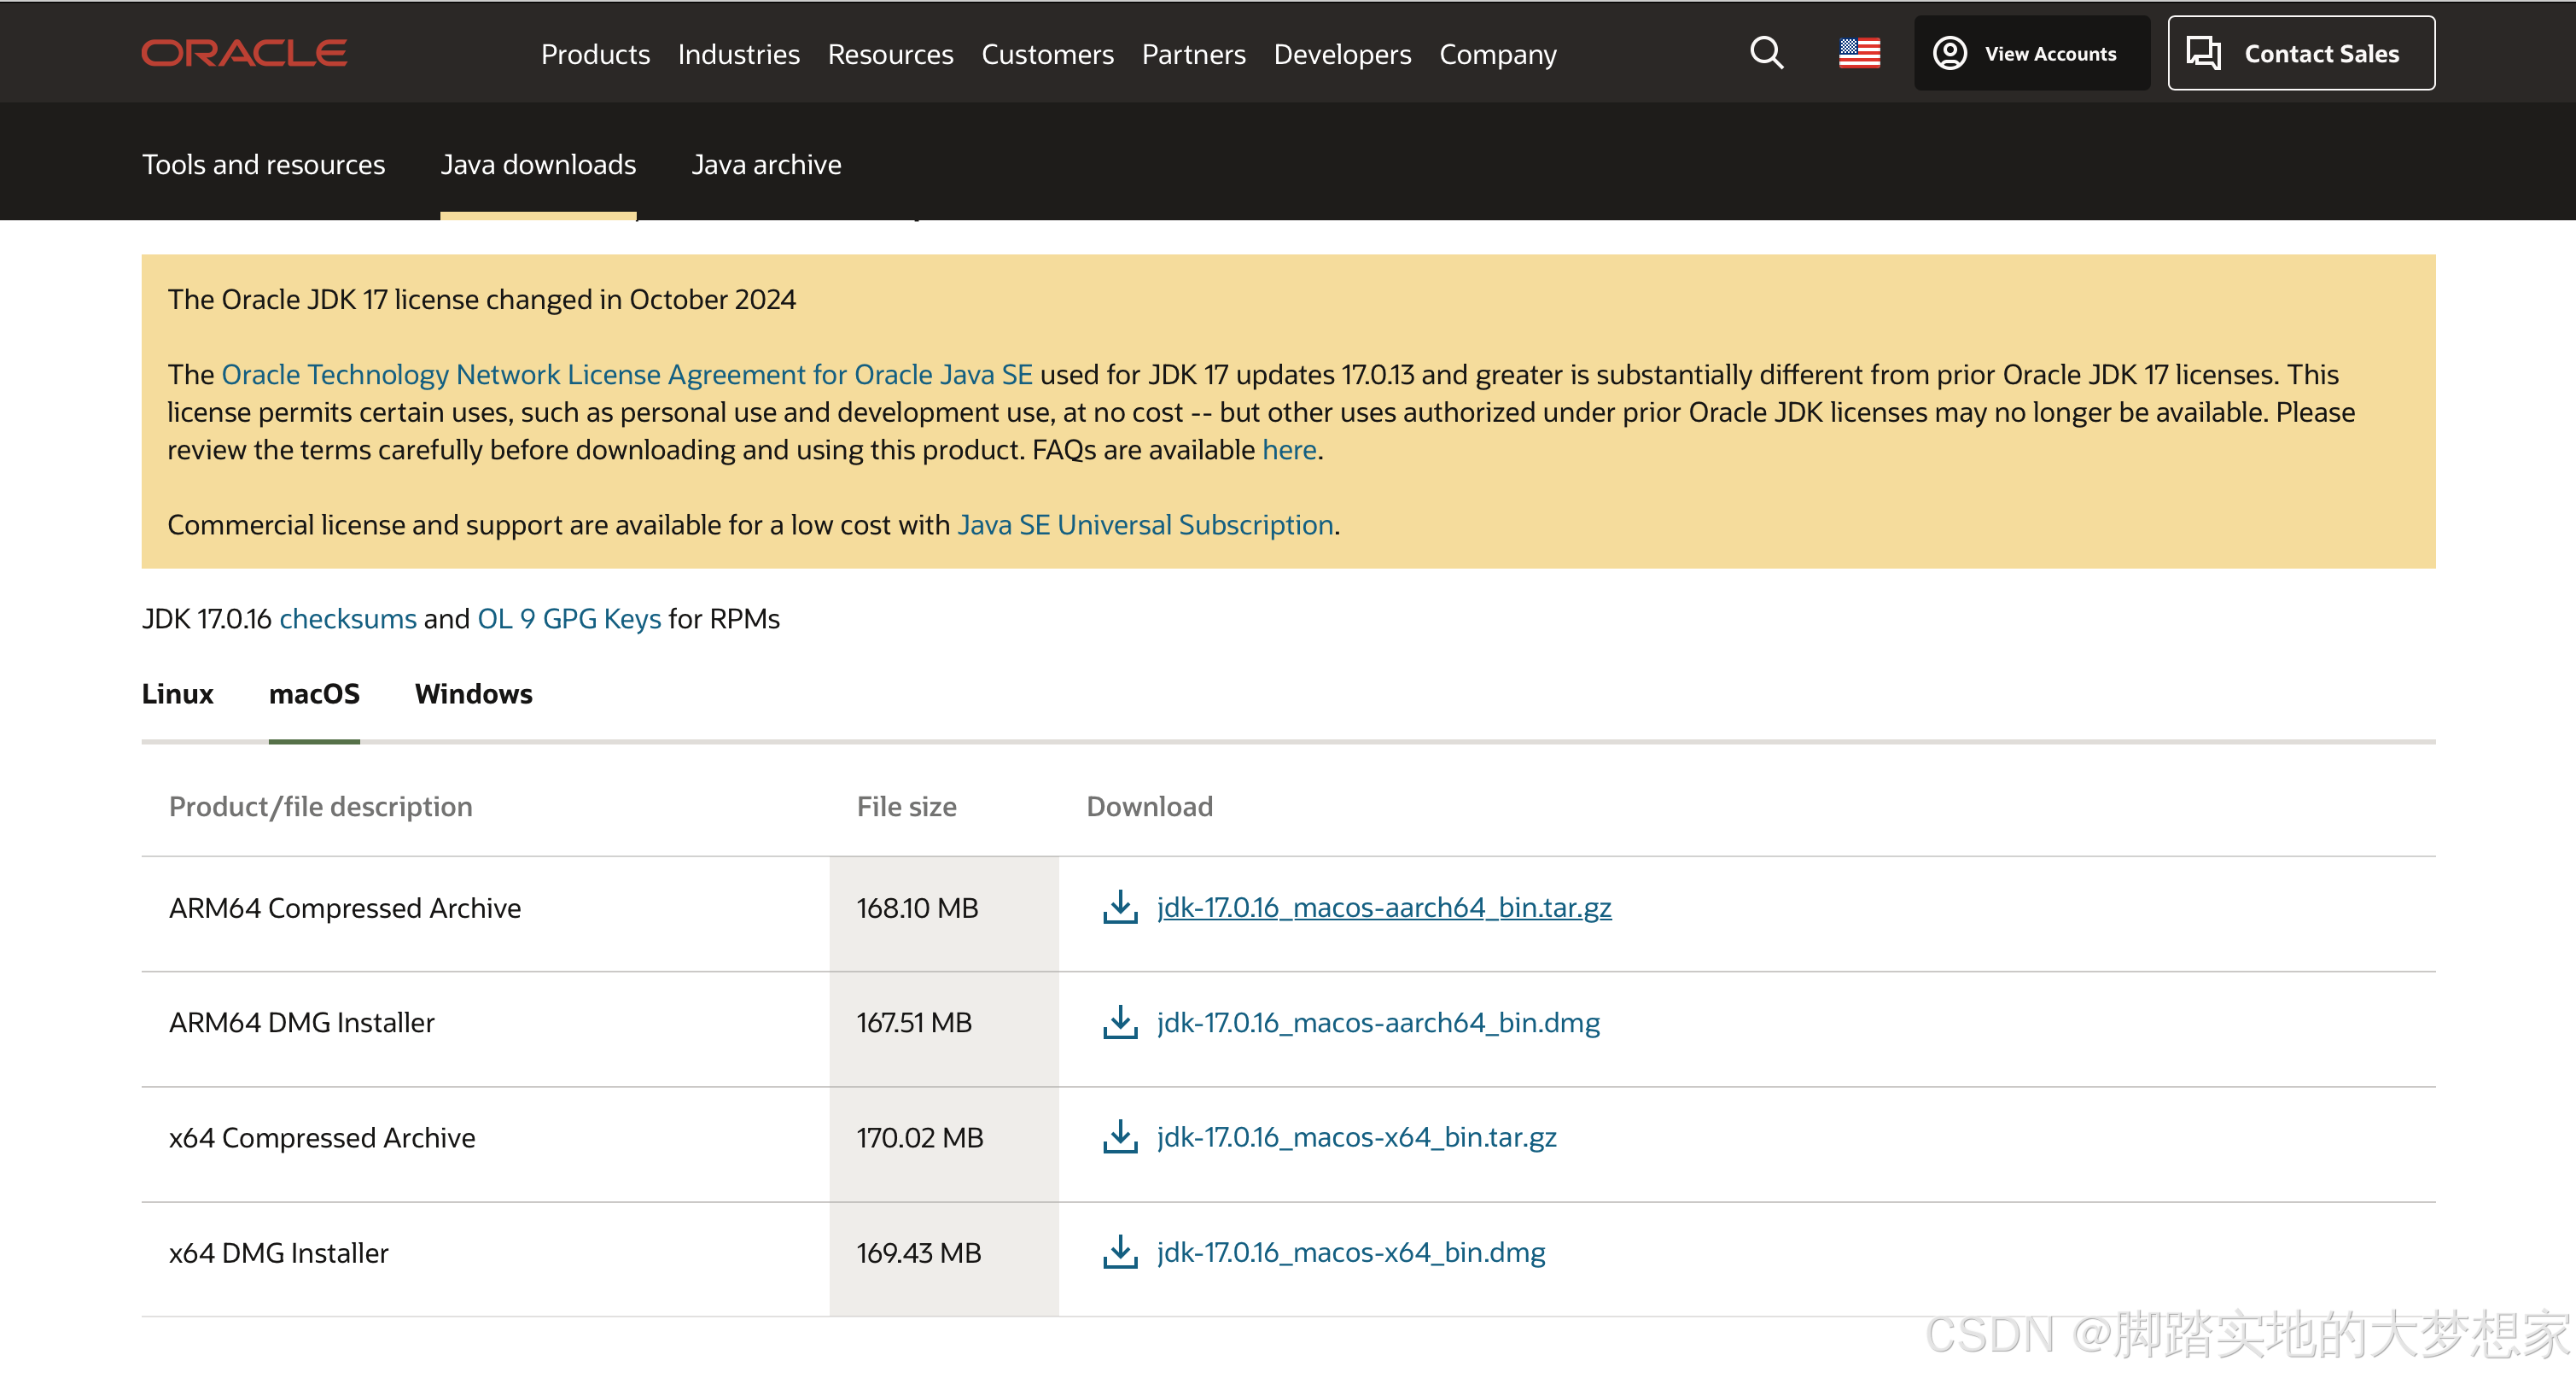Click the FAQs 'here' link
Image resolution: width=2576 pixels, height=1378 pixels.
coord(1288,450)
